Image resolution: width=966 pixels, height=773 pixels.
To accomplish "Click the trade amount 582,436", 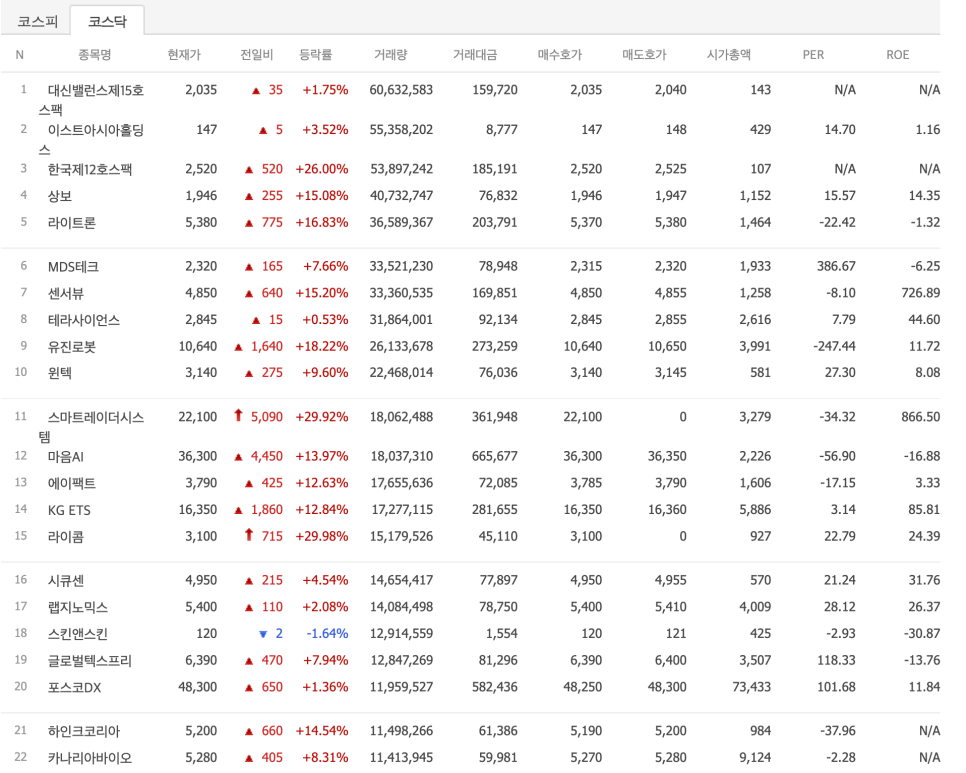I will click(495, 687).
